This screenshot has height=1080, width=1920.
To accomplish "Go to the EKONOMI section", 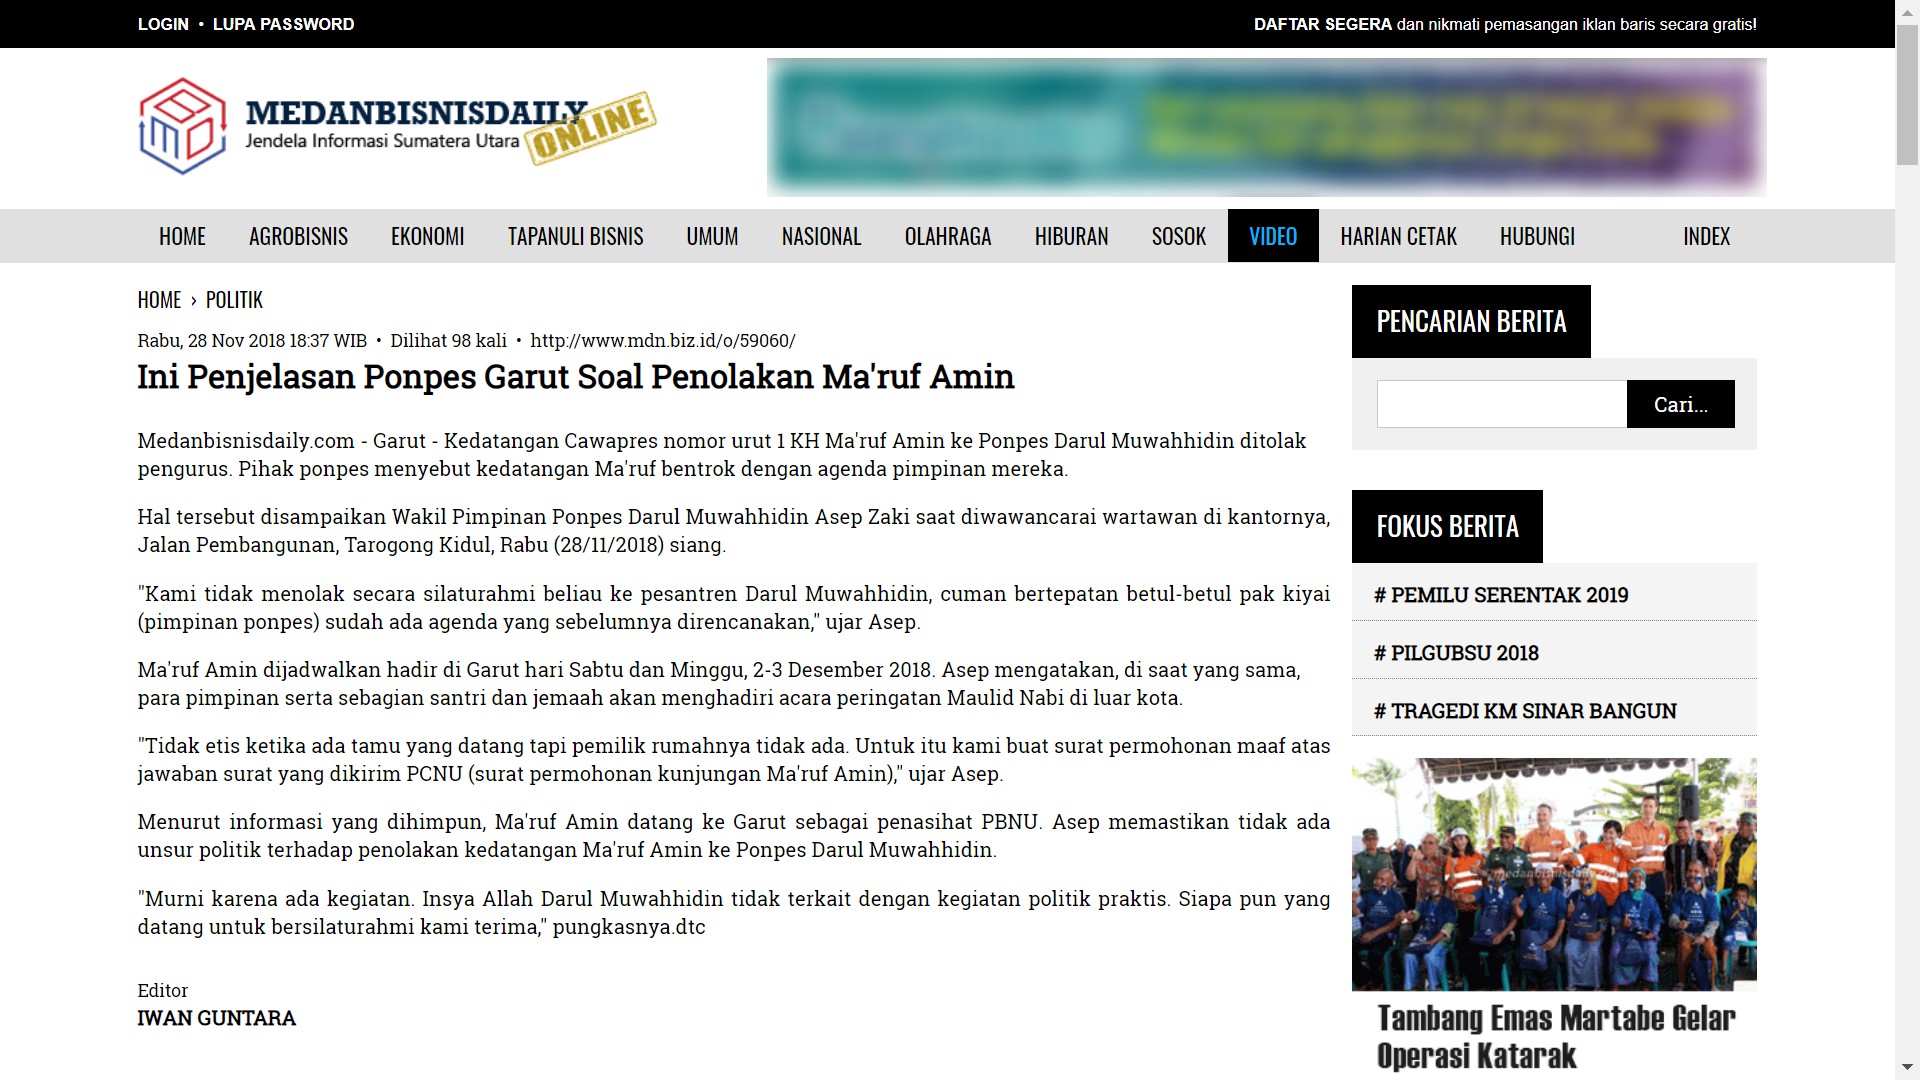I will [427, 237].
